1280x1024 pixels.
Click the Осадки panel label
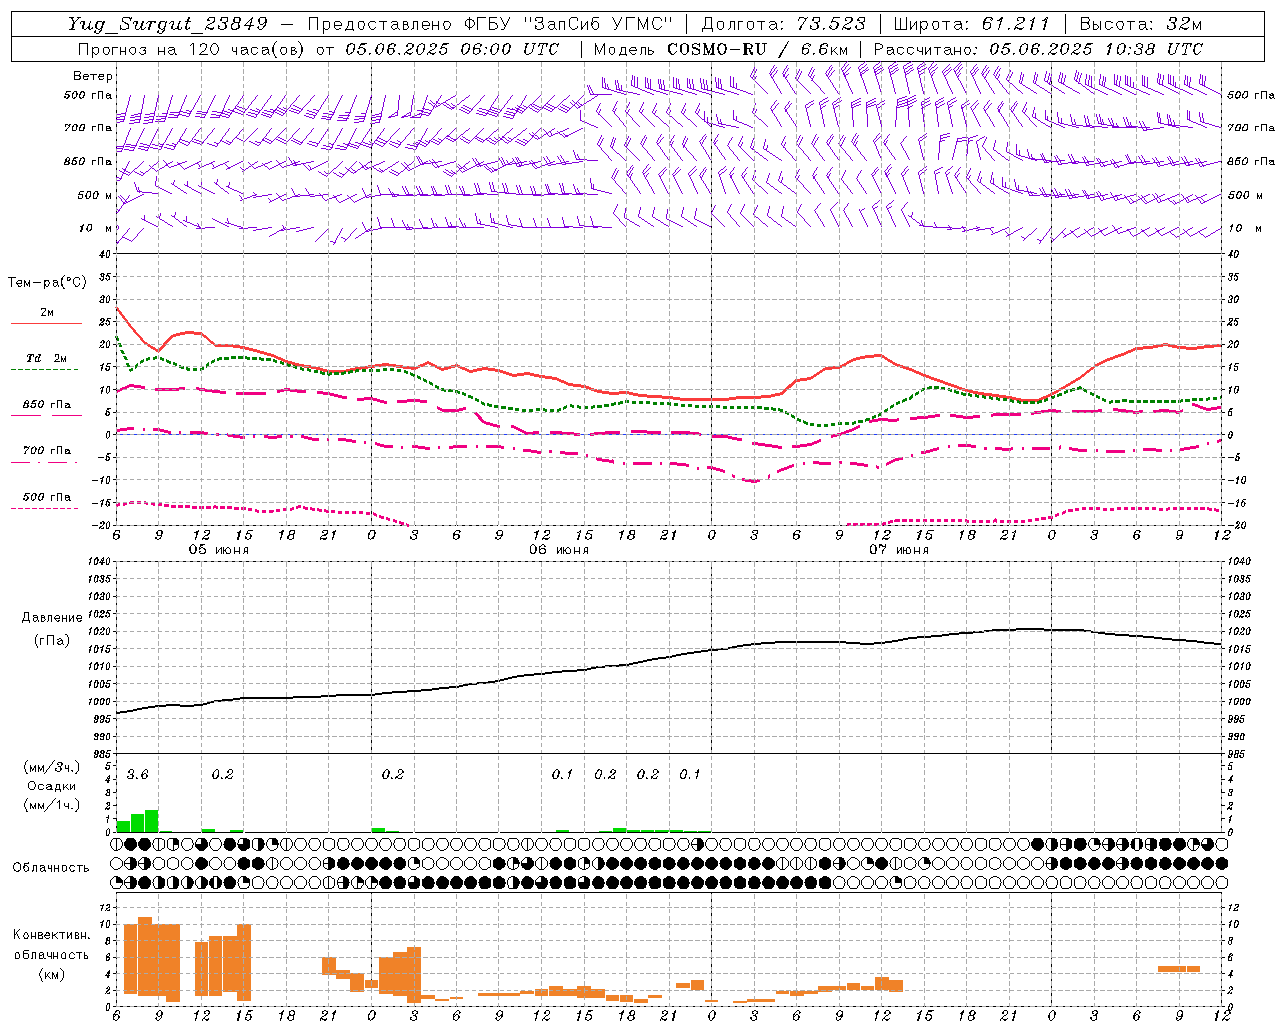51,786
